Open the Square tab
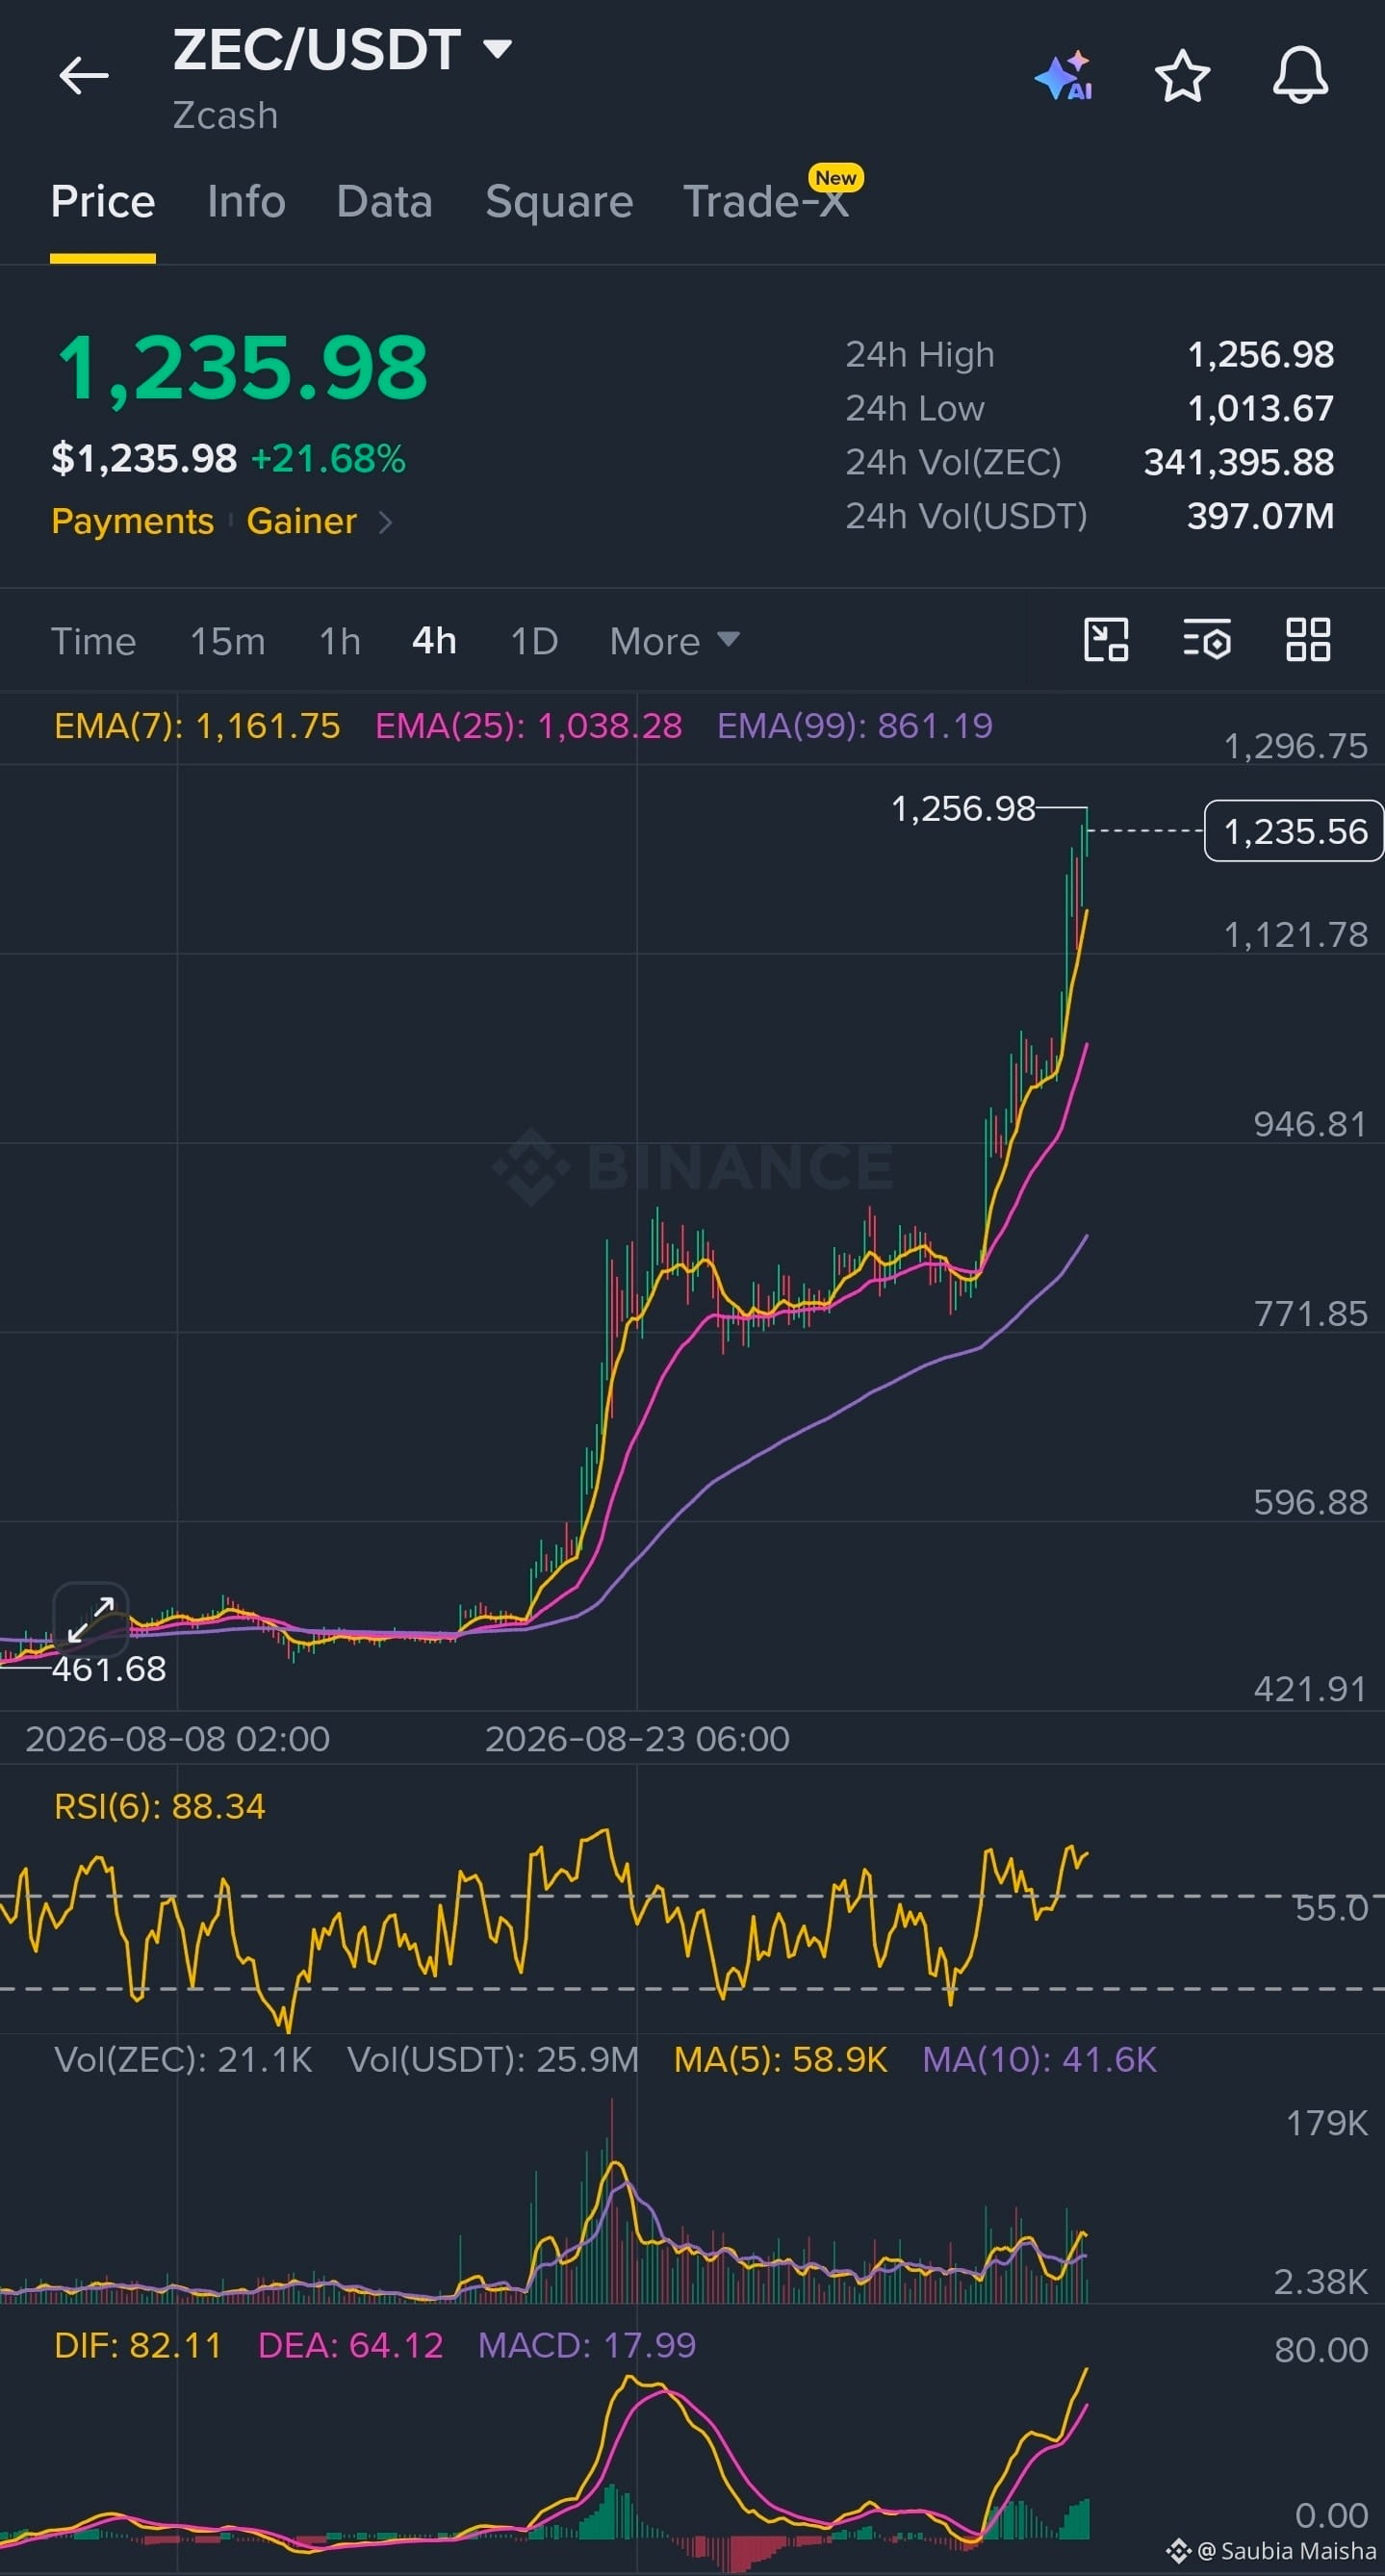The width and height of the screenshot is (1385, 2576). [559, 202]
